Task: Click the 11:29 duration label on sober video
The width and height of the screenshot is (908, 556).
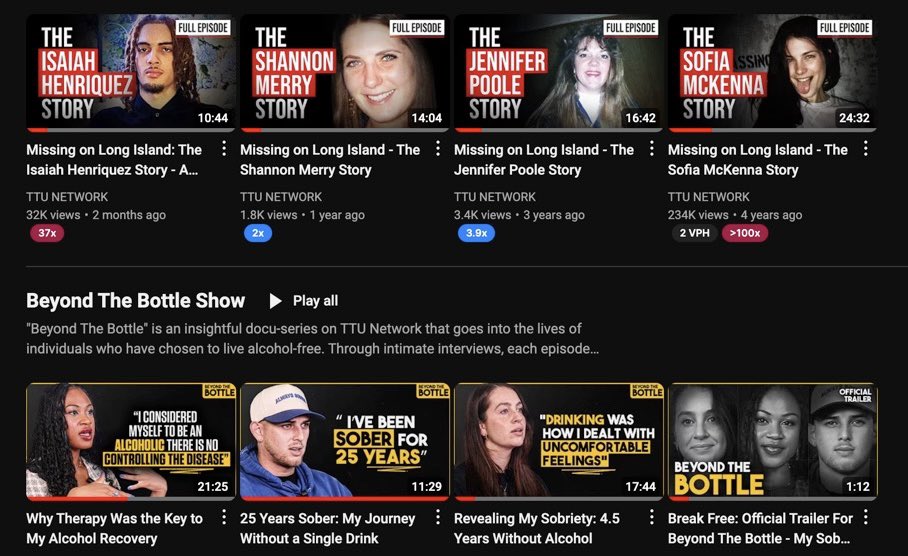Action: tap(426, 486)
